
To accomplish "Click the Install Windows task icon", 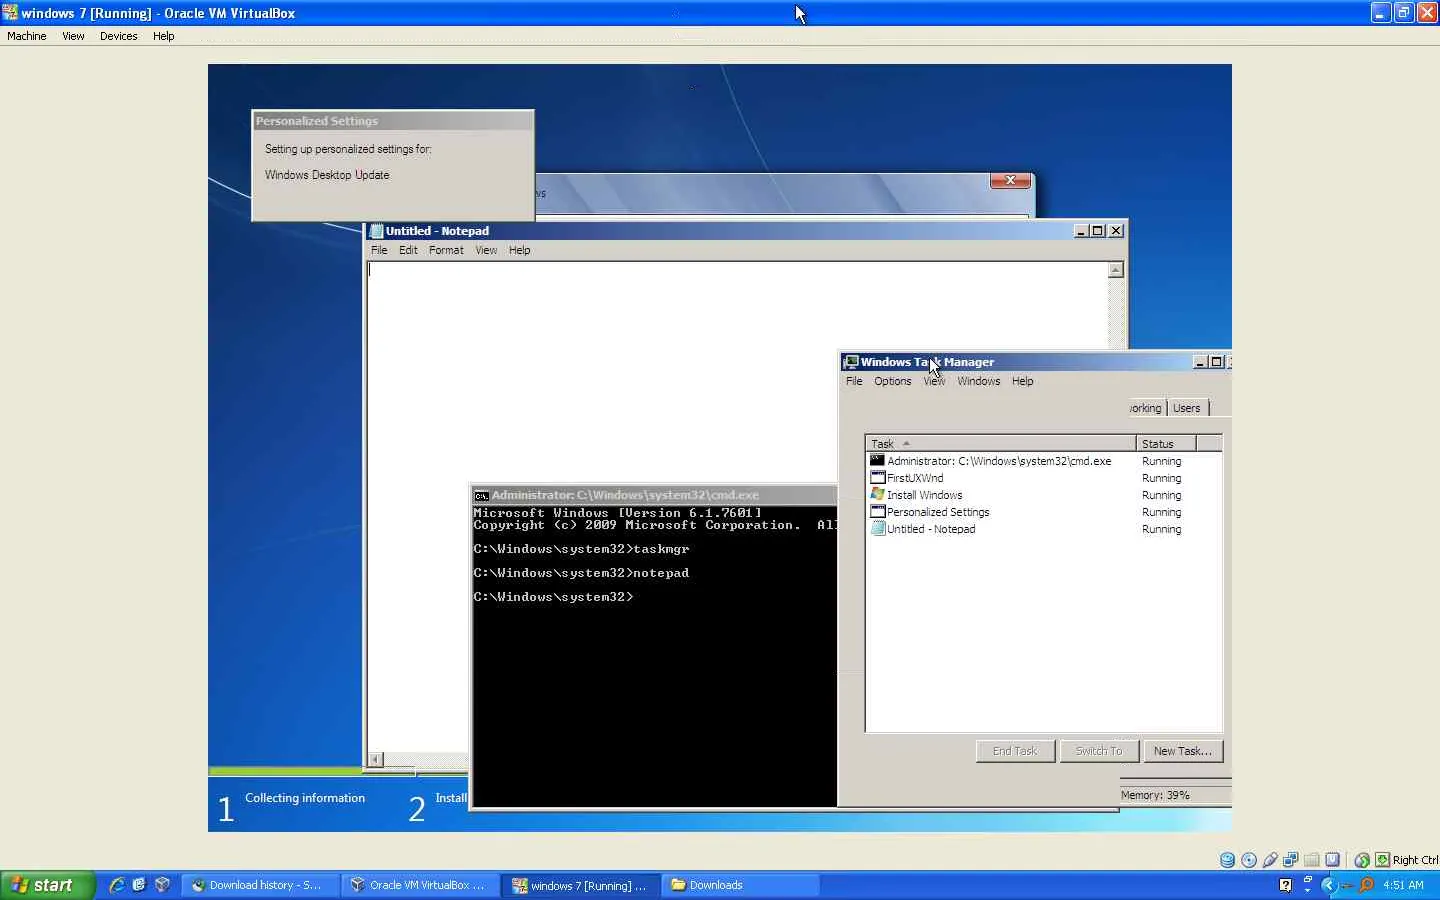I will pos(877,495).
